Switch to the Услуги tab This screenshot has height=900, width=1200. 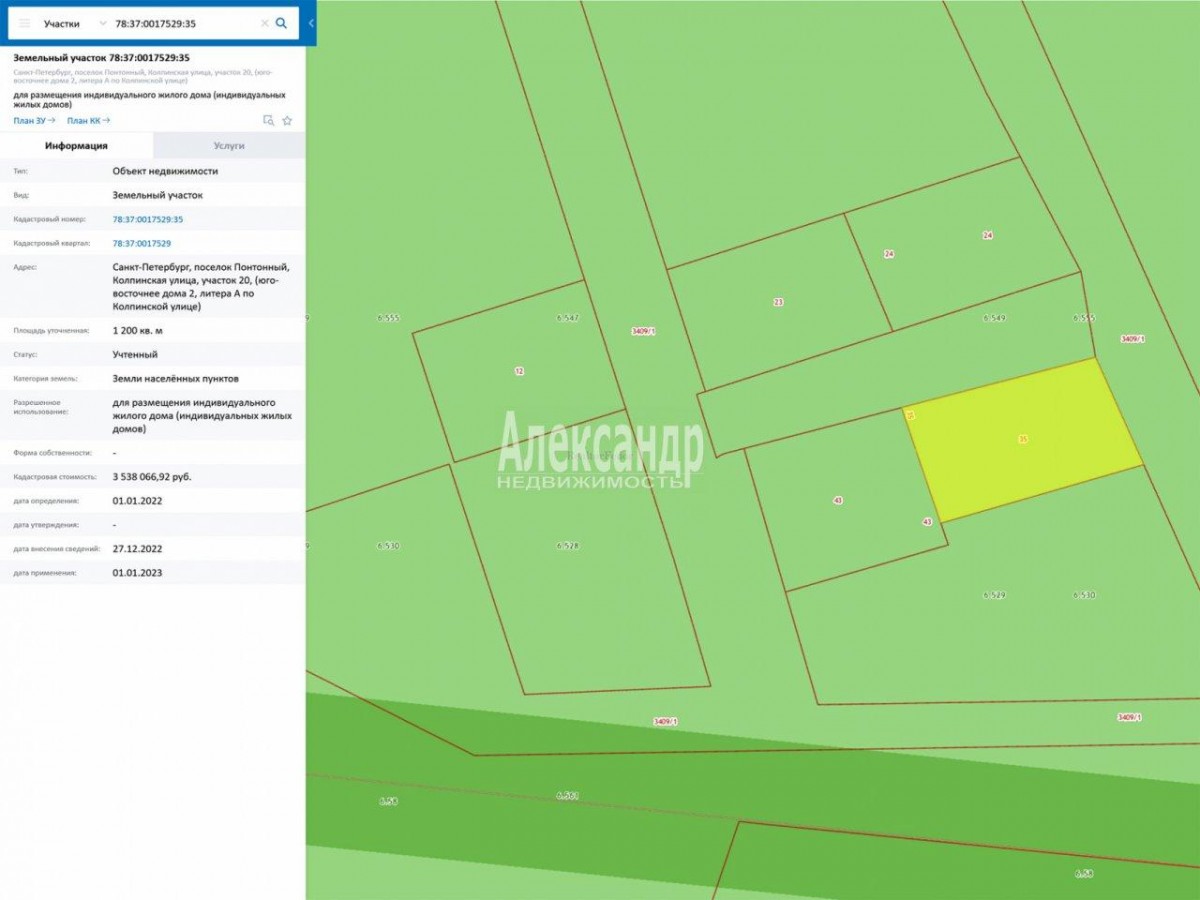(x=229, y=146)
